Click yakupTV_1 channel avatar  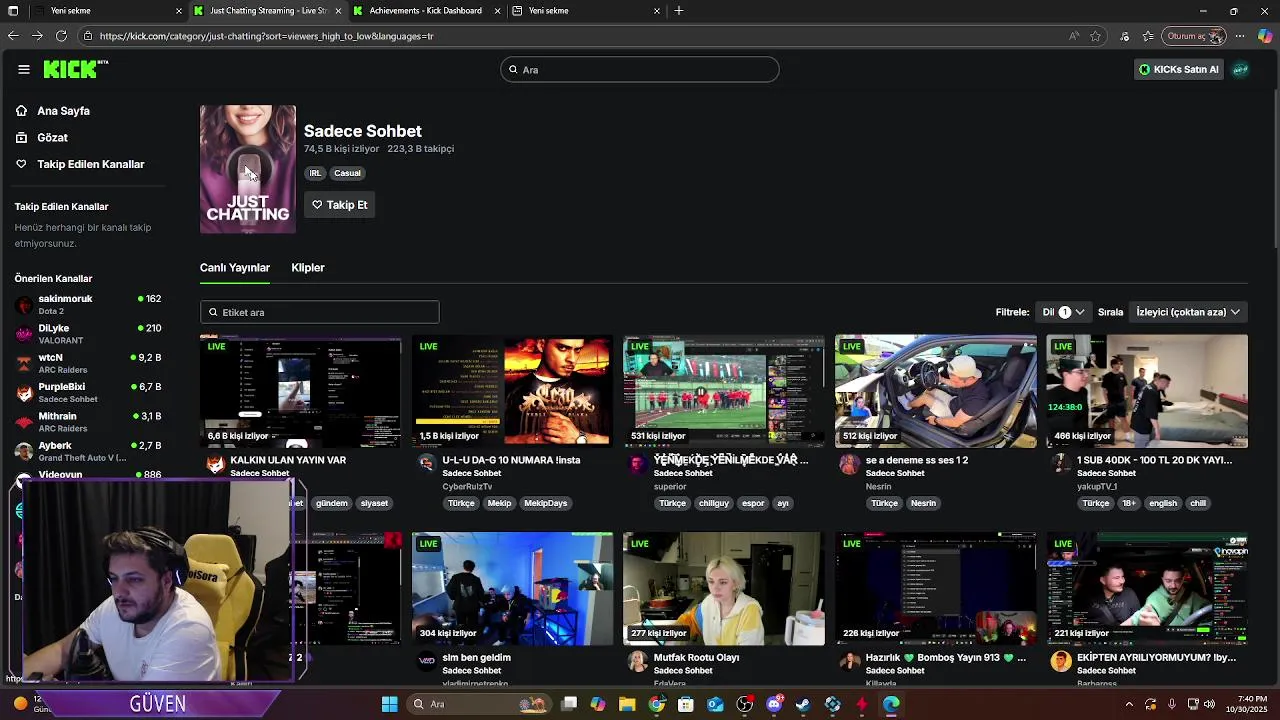1061,463
